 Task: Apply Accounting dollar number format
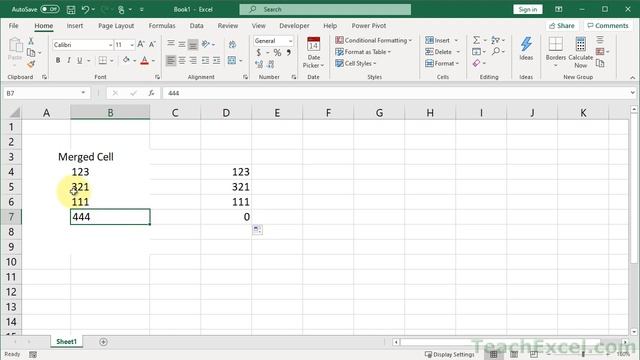pos(259,53)
